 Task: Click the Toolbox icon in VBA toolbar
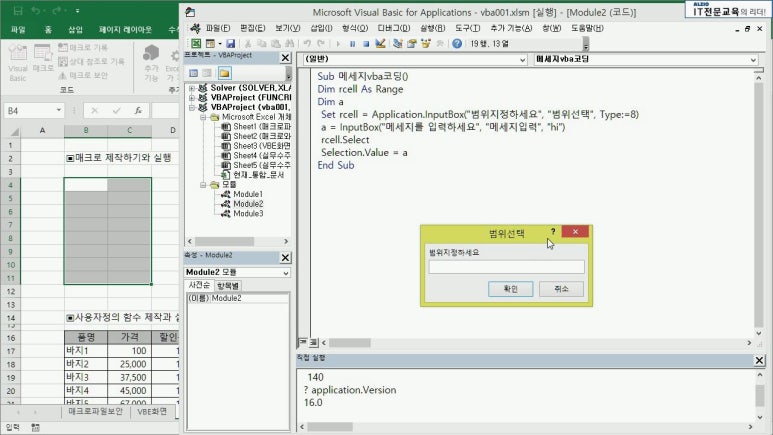coord(440,44)
